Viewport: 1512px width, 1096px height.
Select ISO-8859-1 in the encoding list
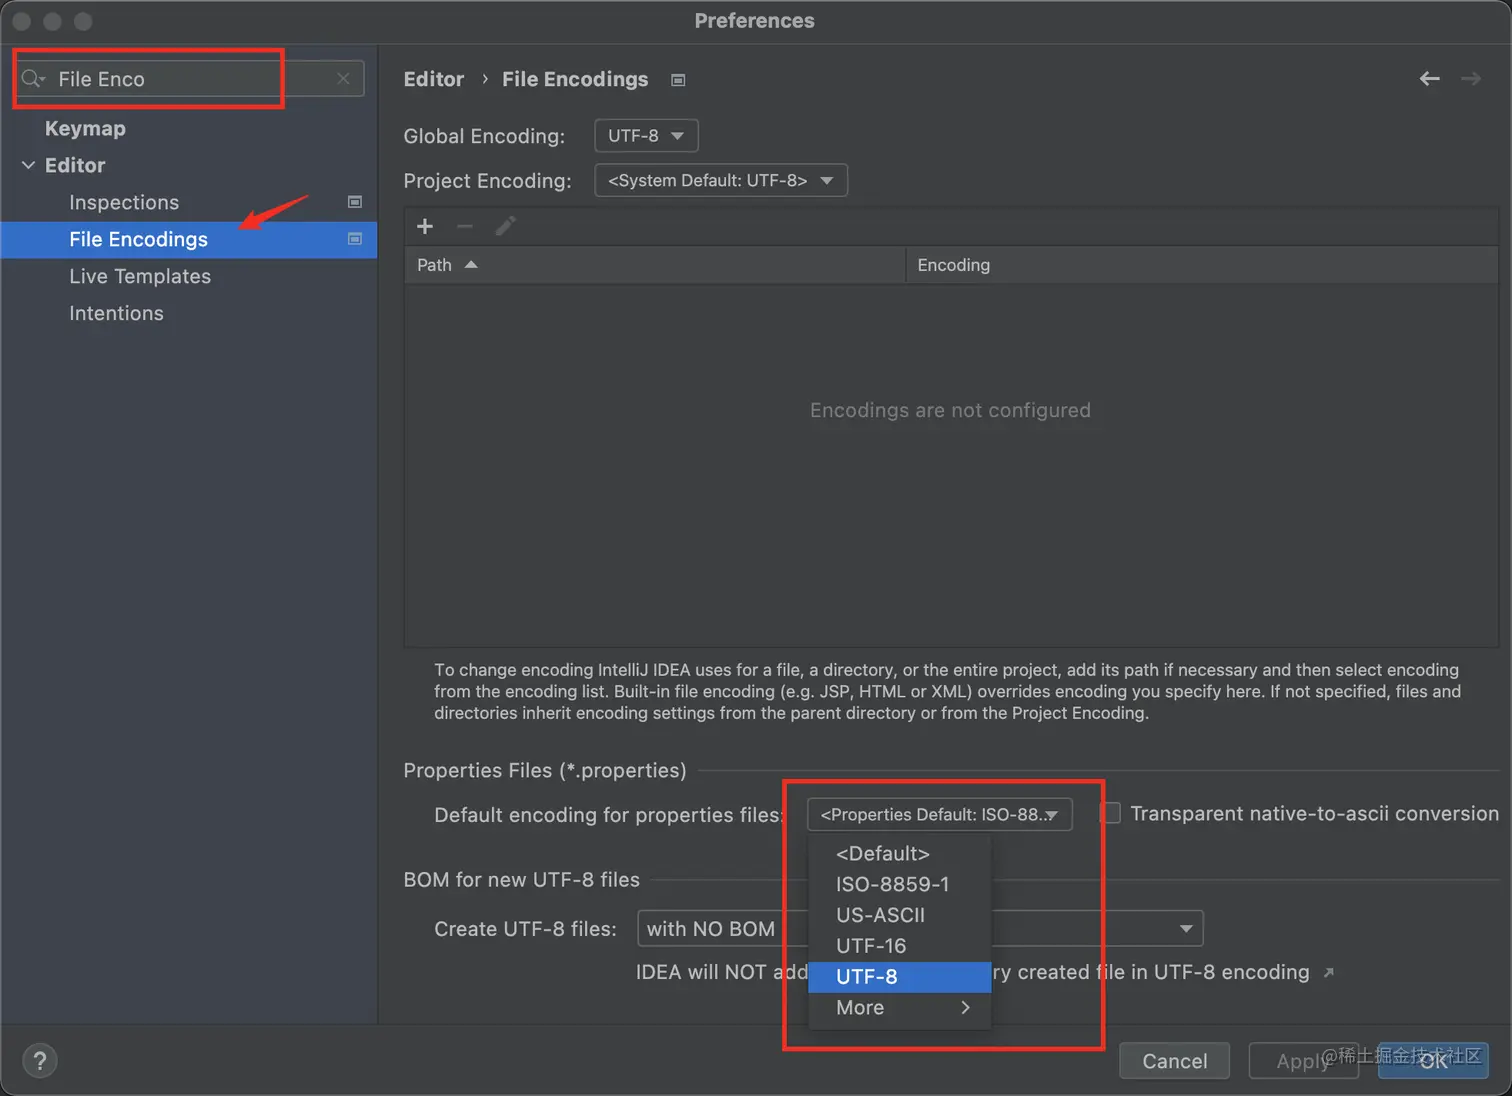[900, 884]
